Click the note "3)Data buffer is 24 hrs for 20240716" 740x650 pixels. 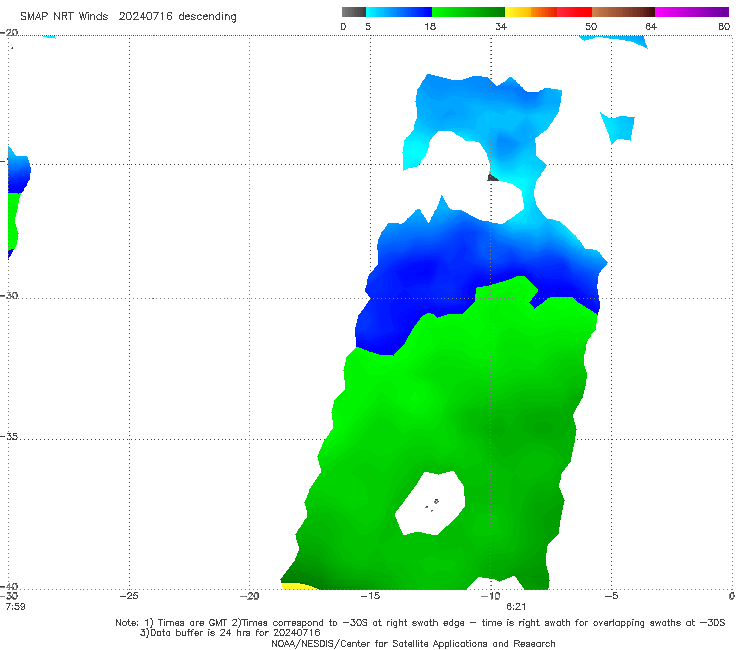click(x=230, y=633)
